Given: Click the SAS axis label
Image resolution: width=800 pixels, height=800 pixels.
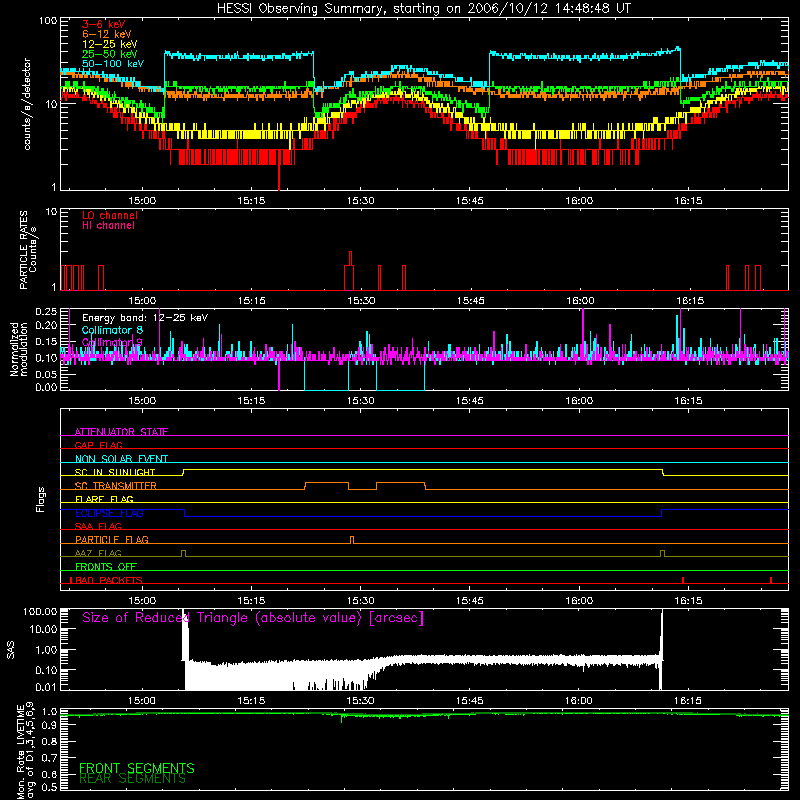Looking at the screenshot, I should (11, 650).
